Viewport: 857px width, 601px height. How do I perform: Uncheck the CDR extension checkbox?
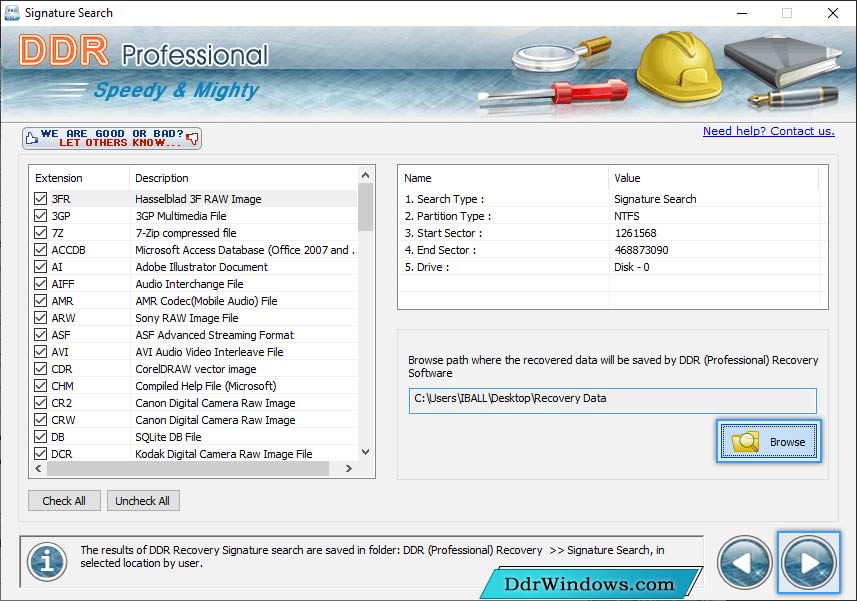point(40,369)
